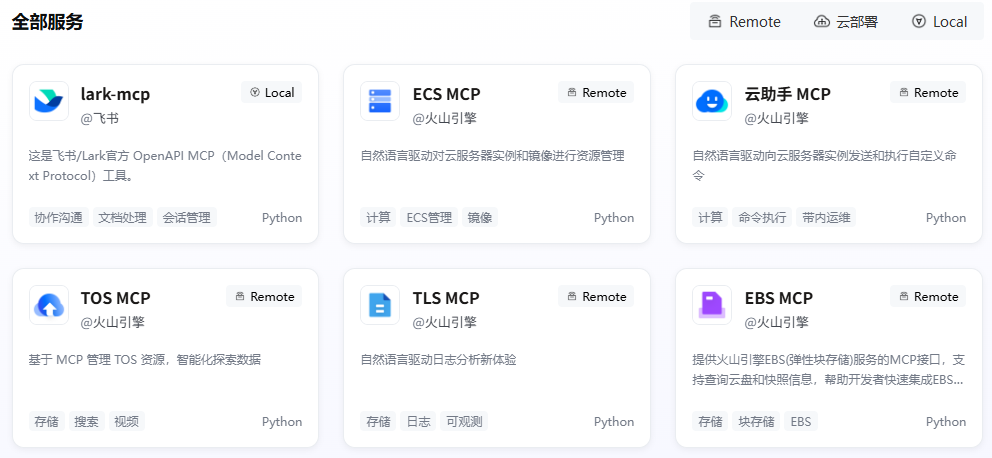Click @火山引擎 author under ECS MCP
992x458 pixels.
(x=445, y=118)
